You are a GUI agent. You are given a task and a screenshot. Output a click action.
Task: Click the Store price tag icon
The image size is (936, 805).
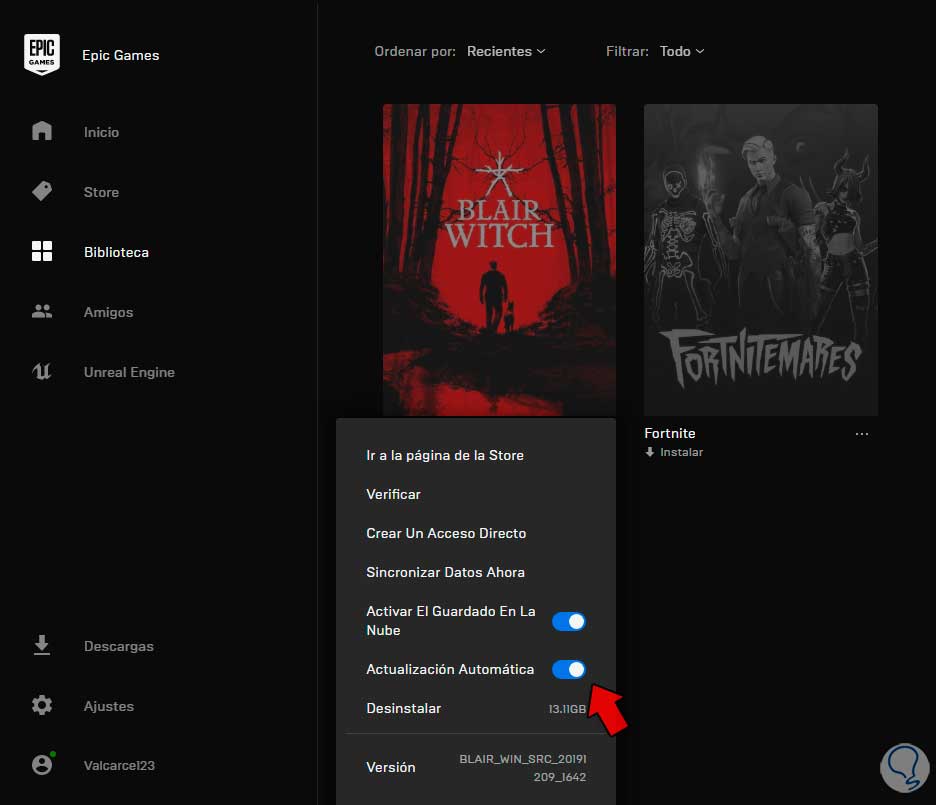pyautogui.click(x=42, y=191)
